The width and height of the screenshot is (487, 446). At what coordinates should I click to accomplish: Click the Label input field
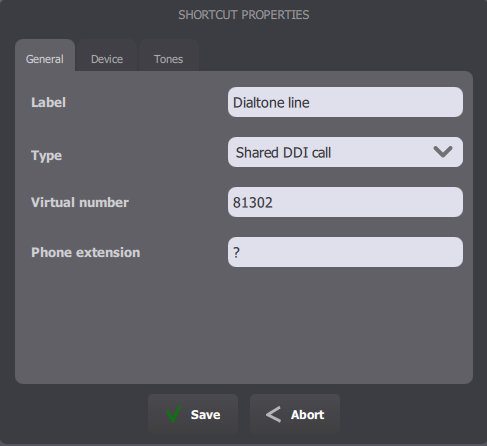pos(345,102)
